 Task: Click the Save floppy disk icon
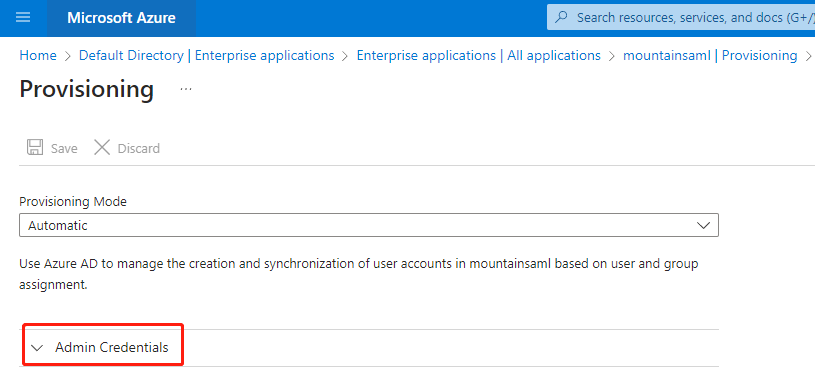(35, 148)
